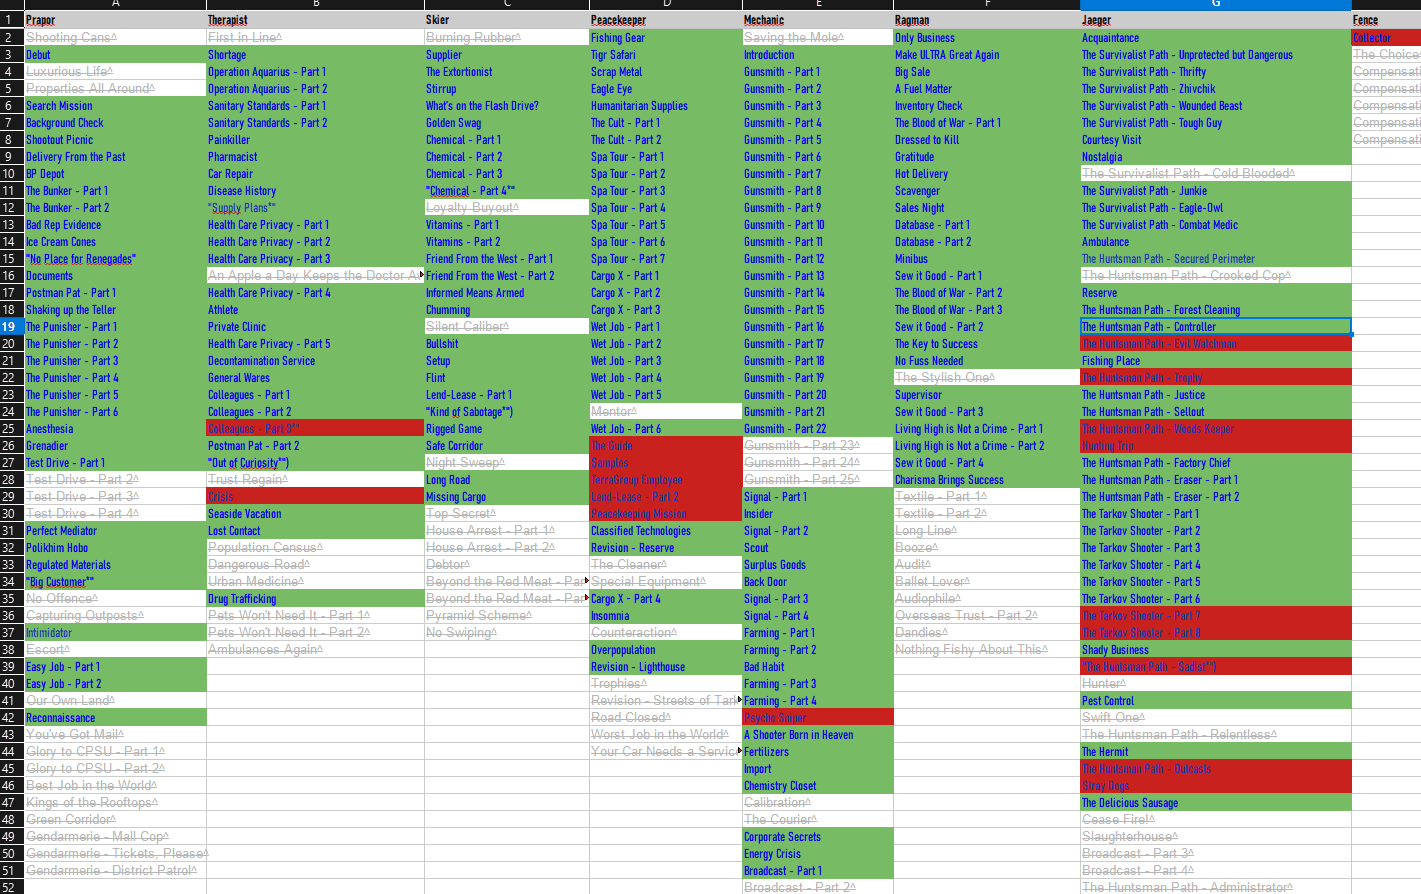Click the Rigged Game cell

[507, 429]
